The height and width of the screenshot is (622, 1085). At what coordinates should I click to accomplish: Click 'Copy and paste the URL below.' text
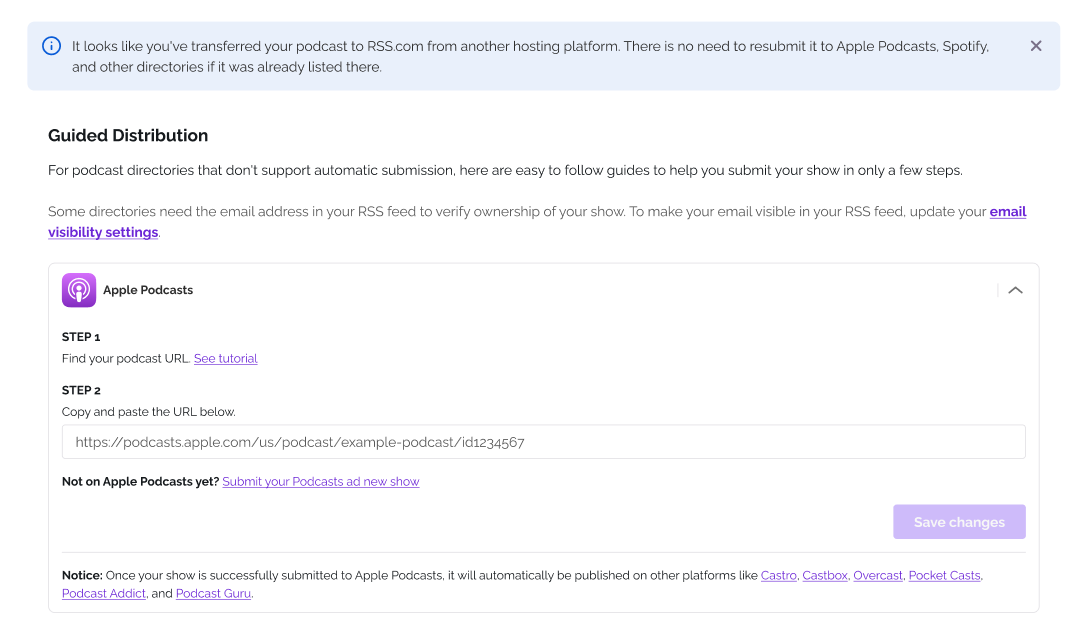pyautogui.click(x=149, y=412)
